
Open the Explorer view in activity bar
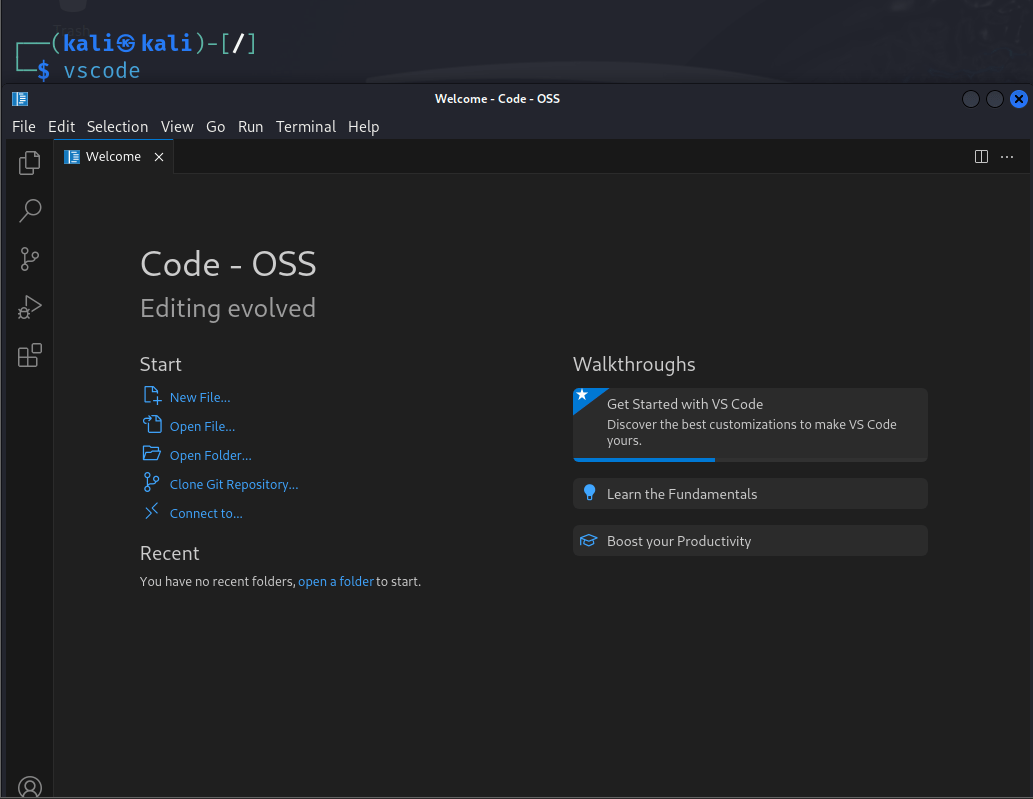pyautogui.click(x=30, y=163)
